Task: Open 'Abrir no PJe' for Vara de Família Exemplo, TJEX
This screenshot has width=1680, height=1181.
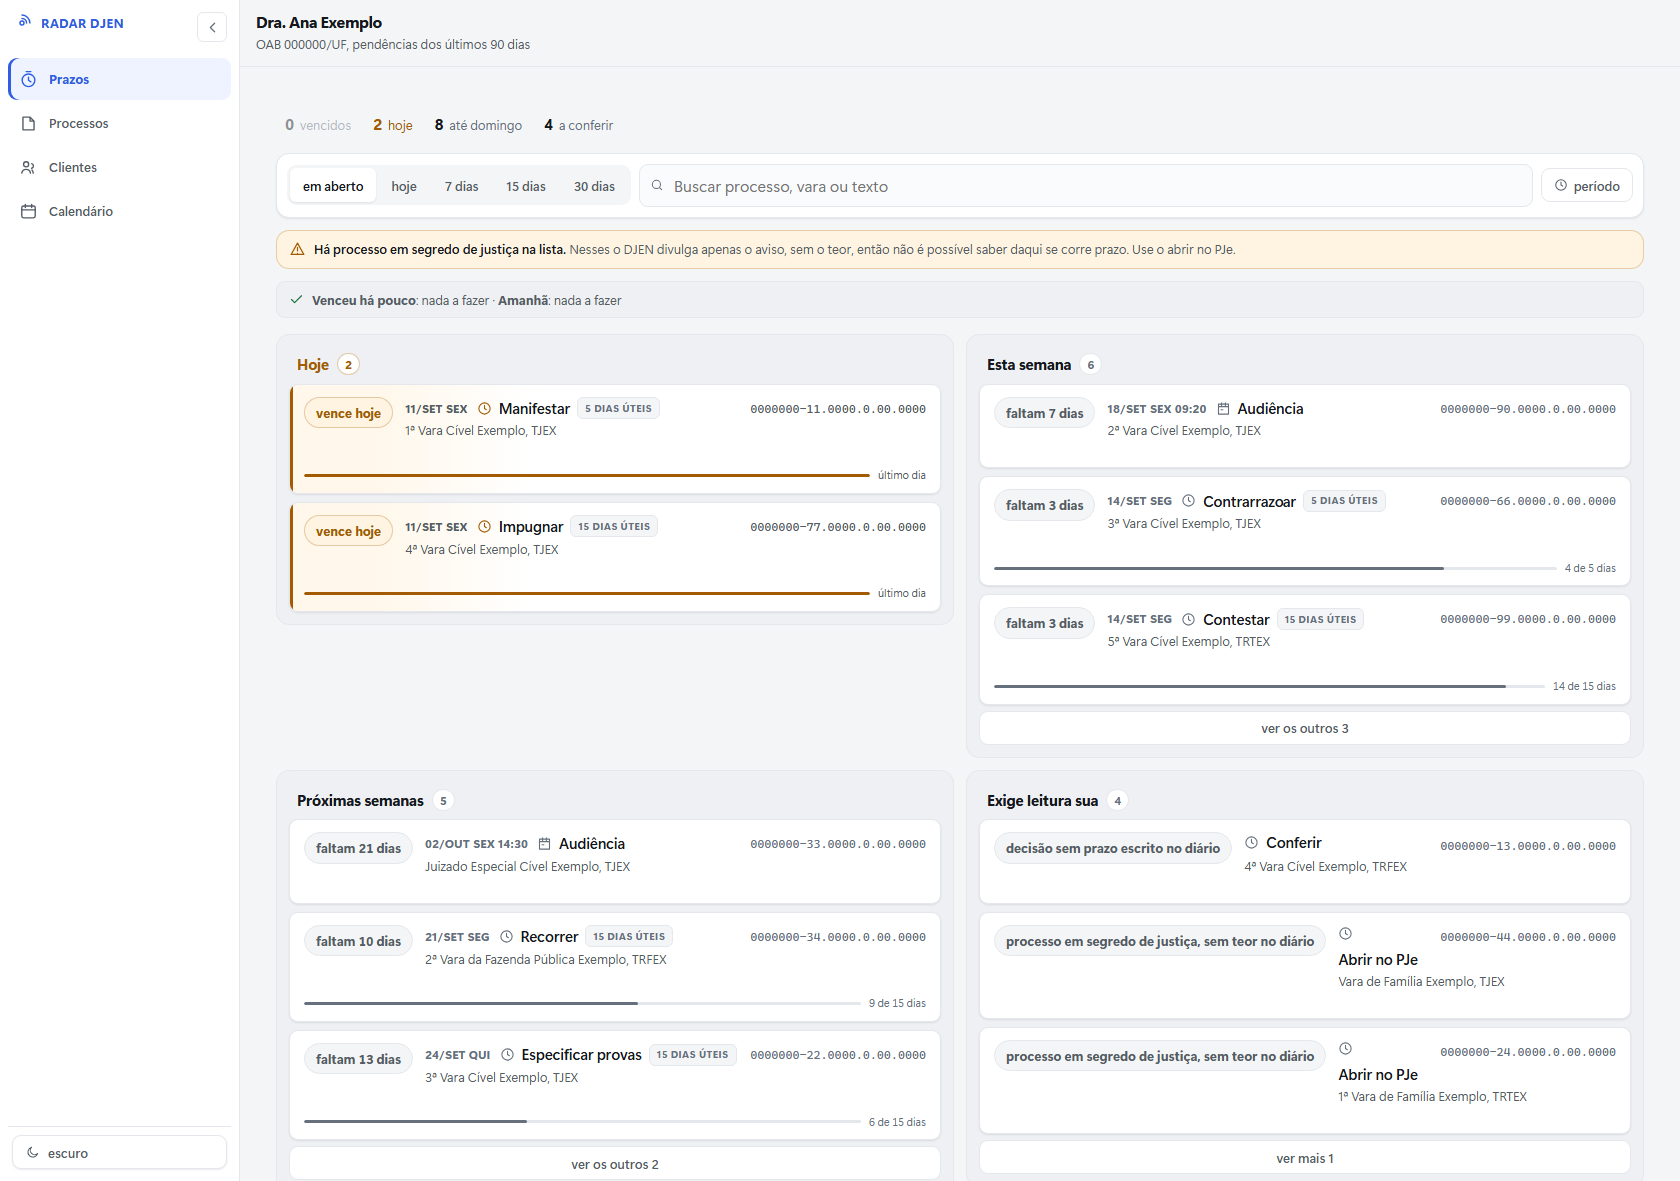Action: (x=1378, y=959)
